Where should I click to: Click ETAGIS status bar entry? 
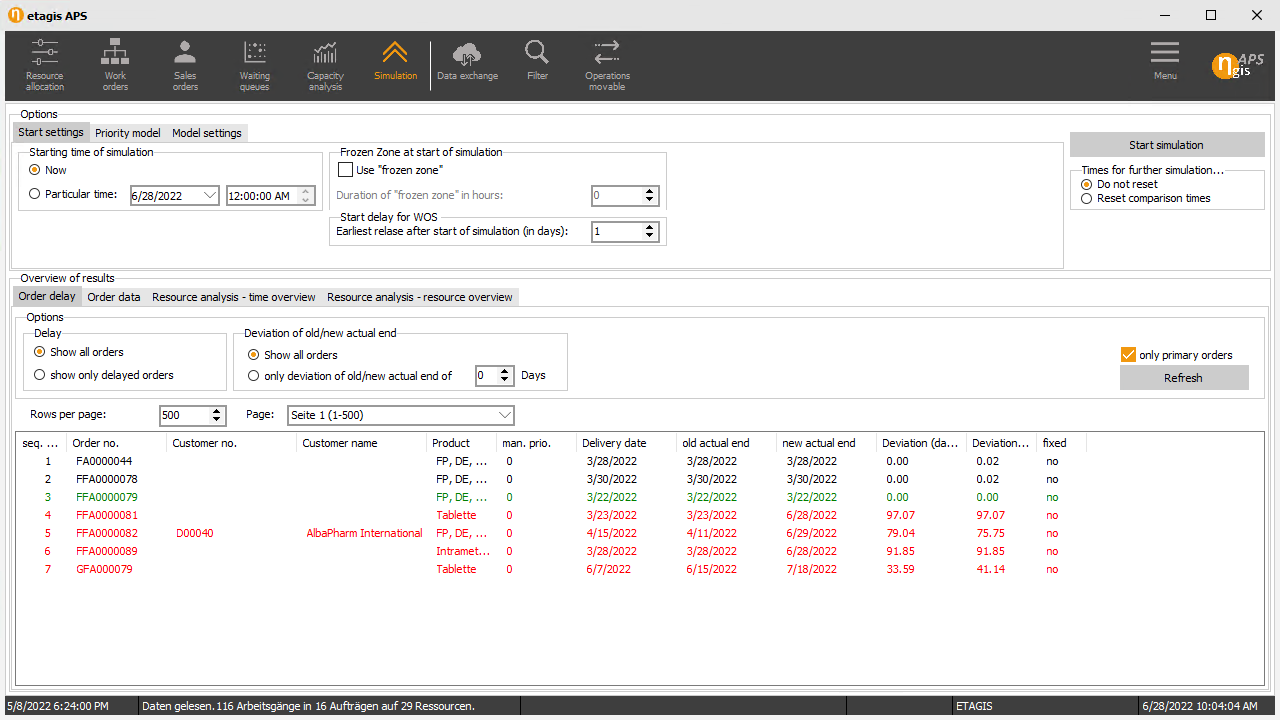pos(974,706)
